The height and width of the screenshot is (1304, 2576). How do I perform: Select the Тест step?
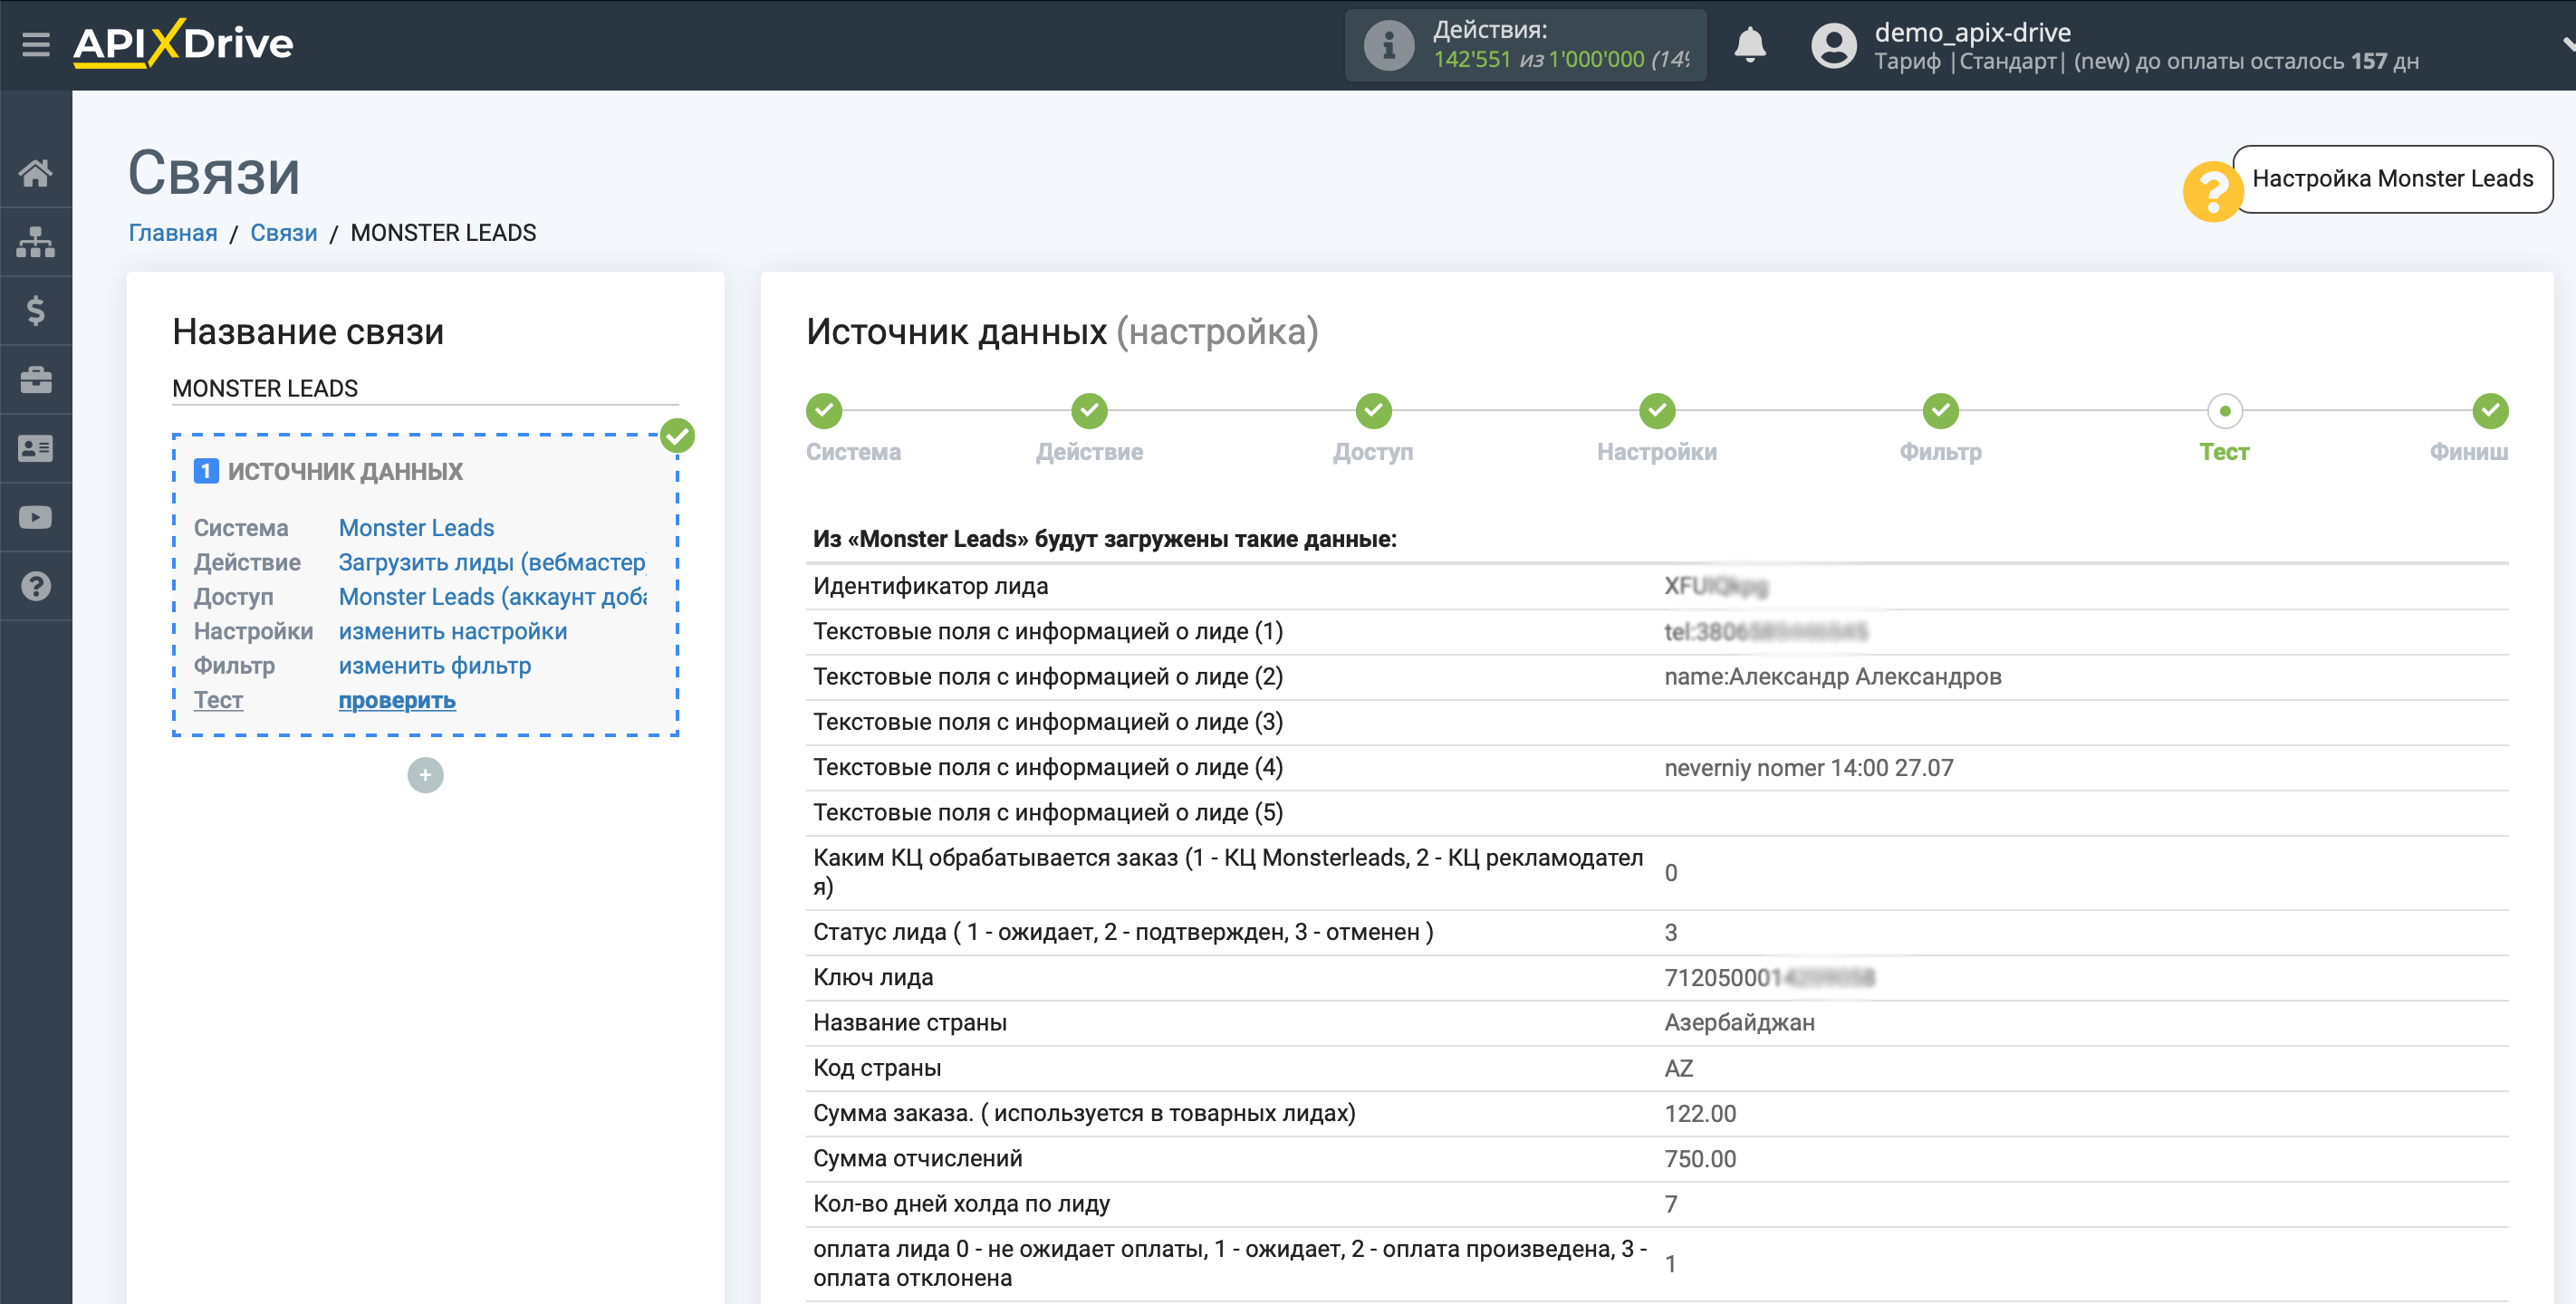point(2224,411)
